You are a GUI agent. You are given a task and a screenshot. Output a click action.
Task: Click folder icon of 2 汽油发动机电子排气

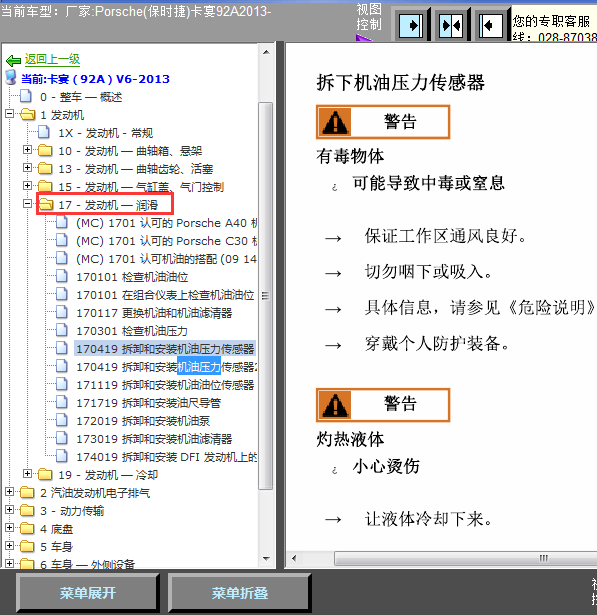(x=27, y=493)
